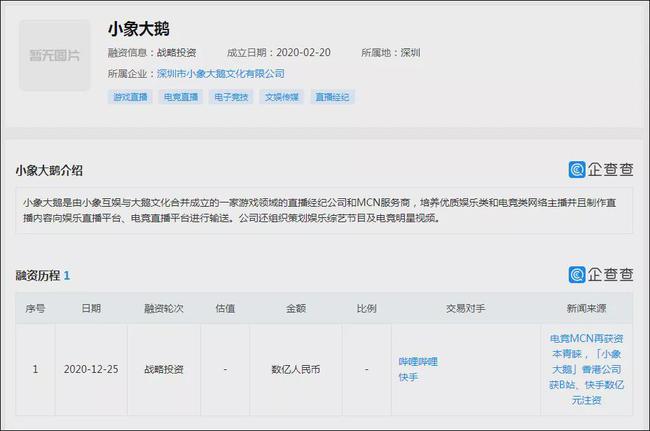Click the 估值 column header
The width and height of the screenshot is (650, 431).
225,308
